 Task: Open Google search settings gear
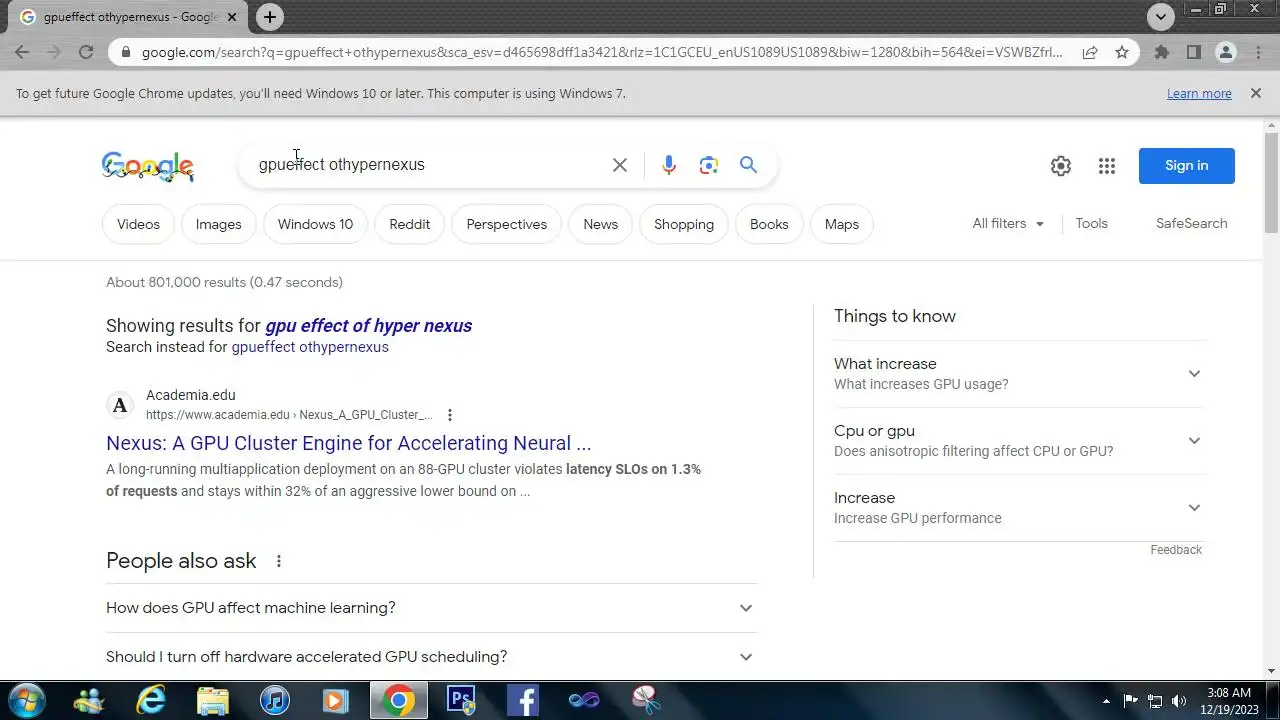(1061, 166)
